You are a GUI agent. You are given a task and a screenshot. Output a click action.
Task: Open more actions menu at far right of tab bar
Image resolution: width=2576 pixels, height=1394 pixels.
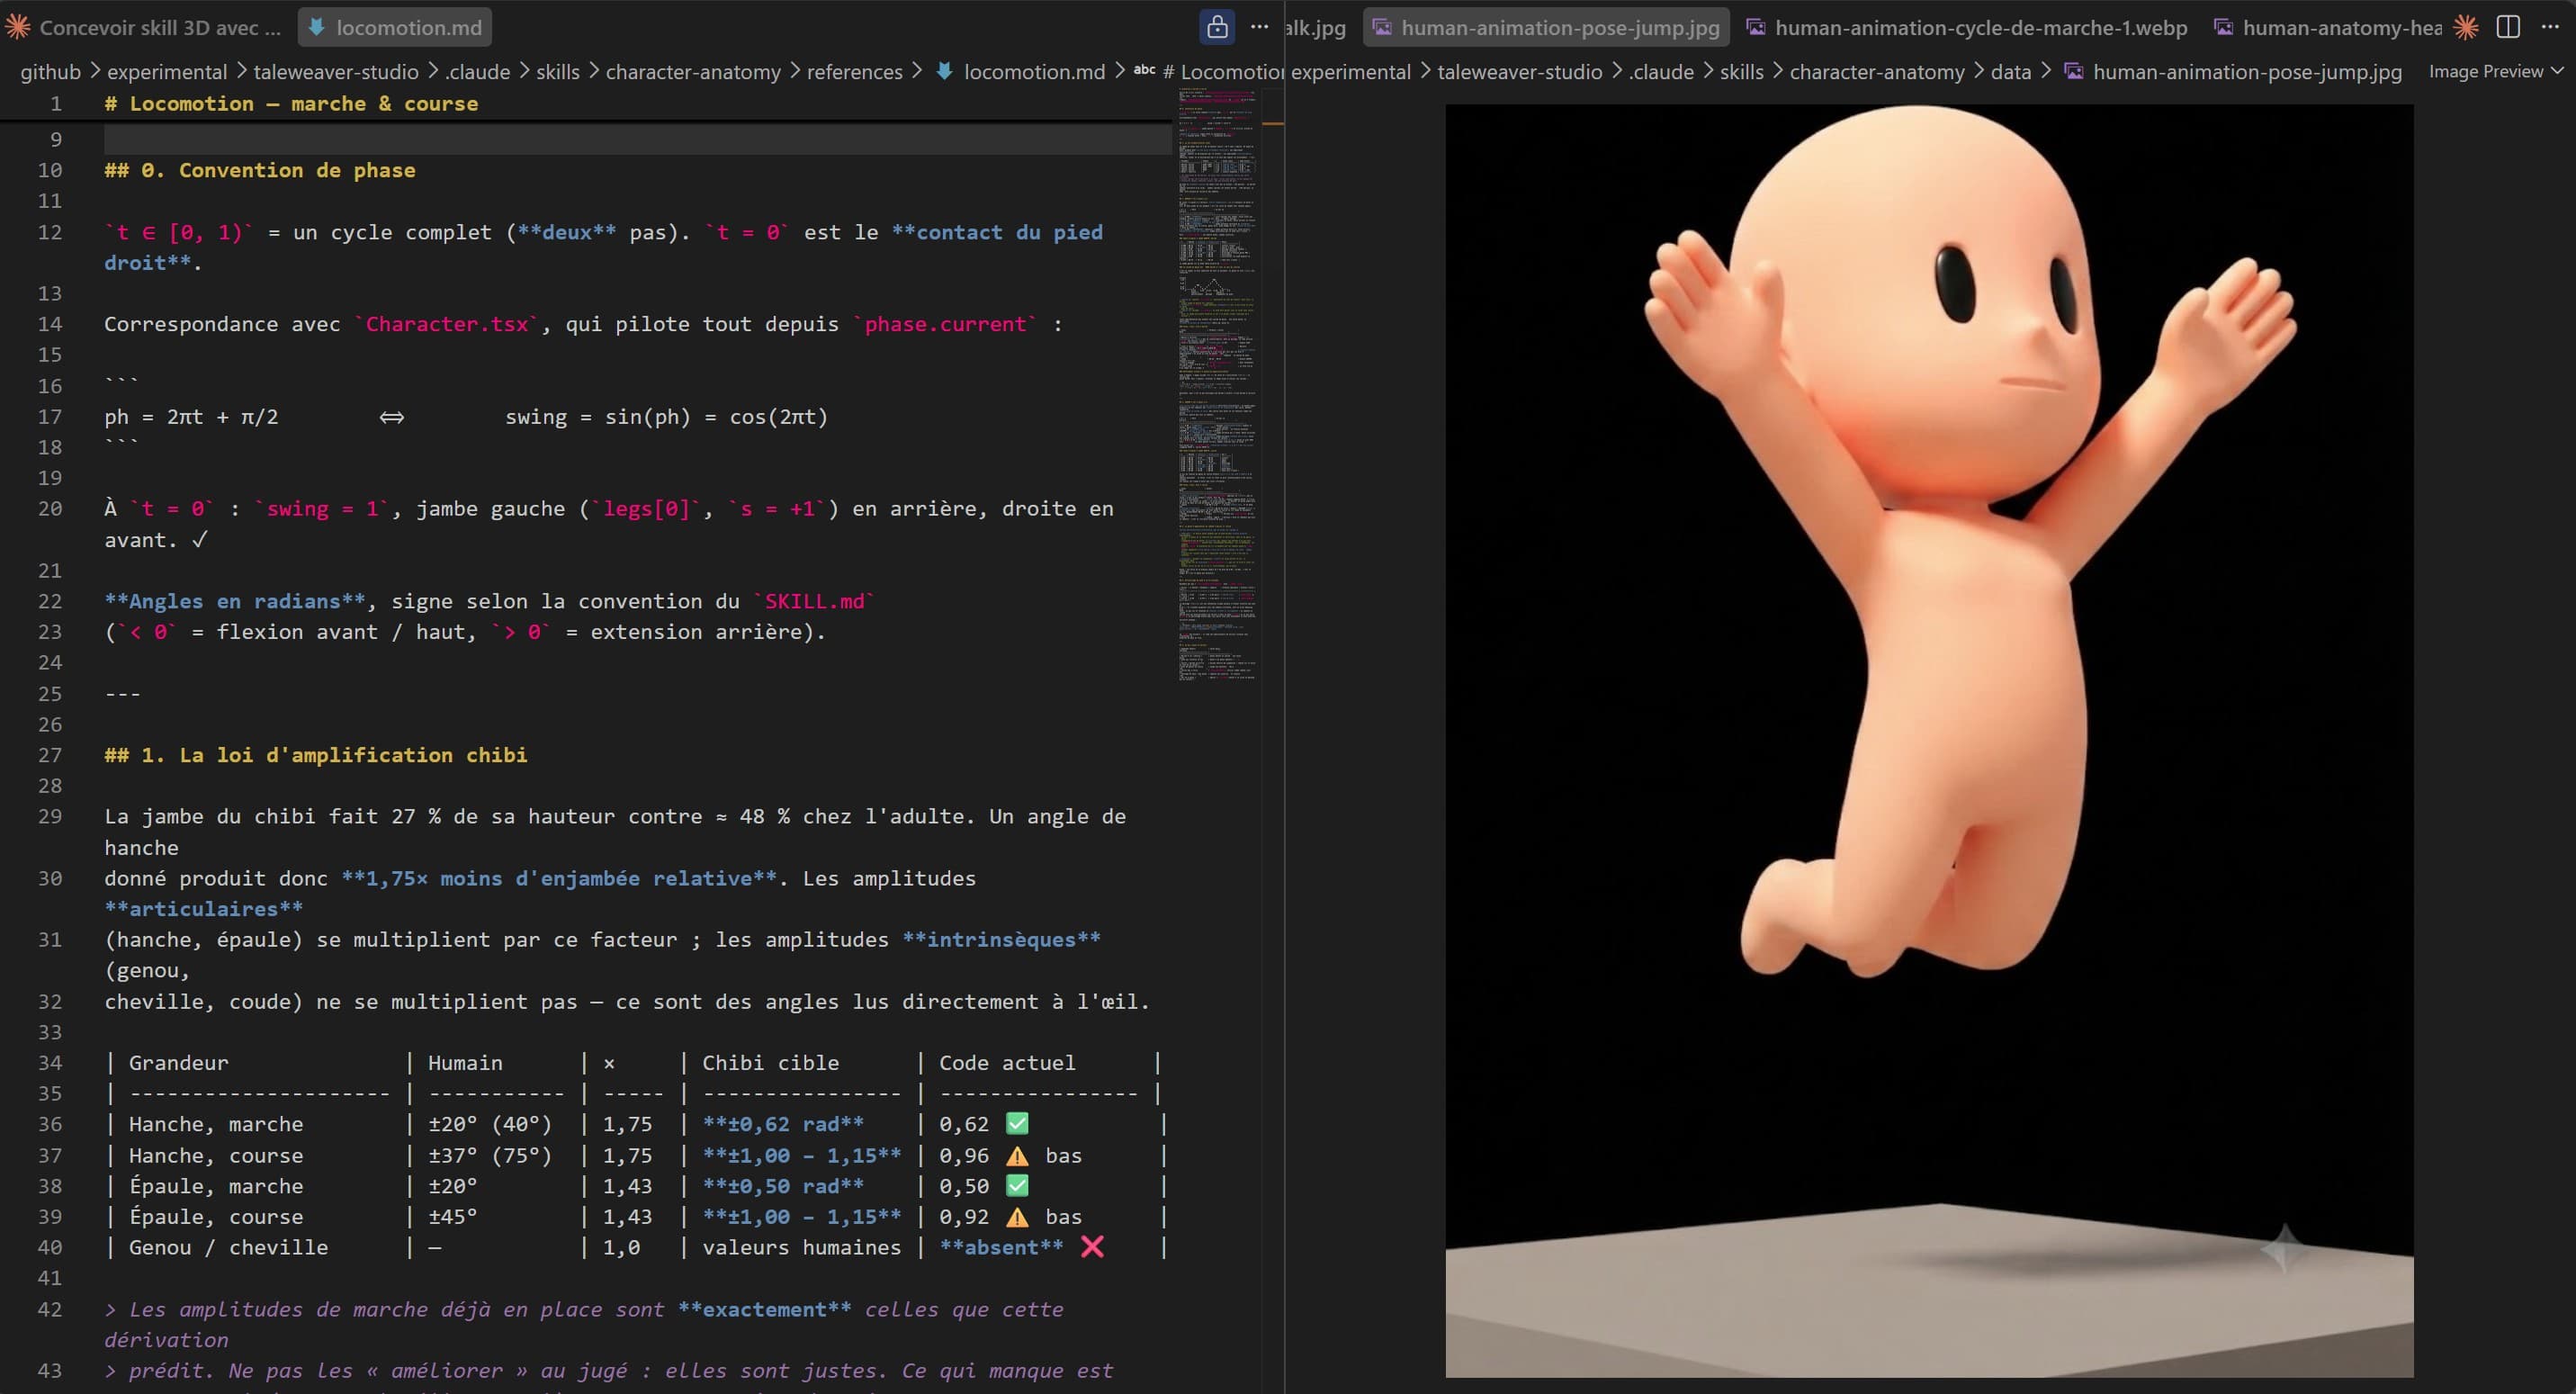pyautogui.click(x=2550, y=27)
